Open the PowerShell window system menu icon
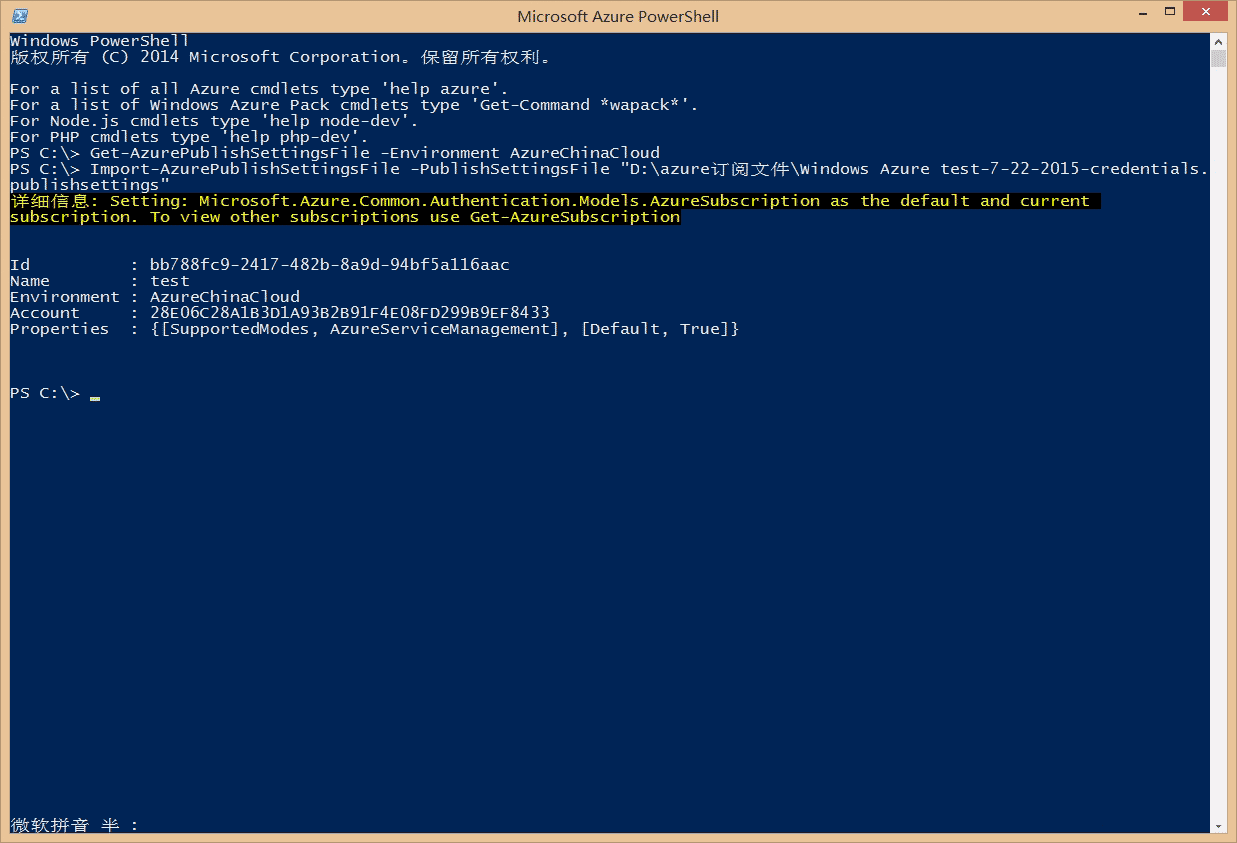The width and height of the screenshot is (1237, 843). pos(19,16)
